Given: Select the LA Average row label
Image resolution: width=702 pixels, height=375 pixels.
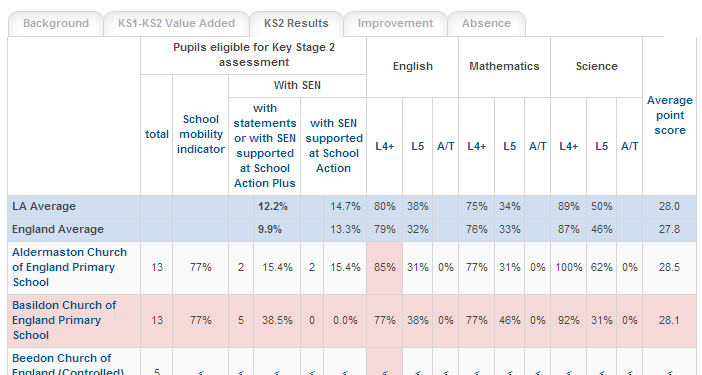Looking at the screenshot, I should point(44,206).
